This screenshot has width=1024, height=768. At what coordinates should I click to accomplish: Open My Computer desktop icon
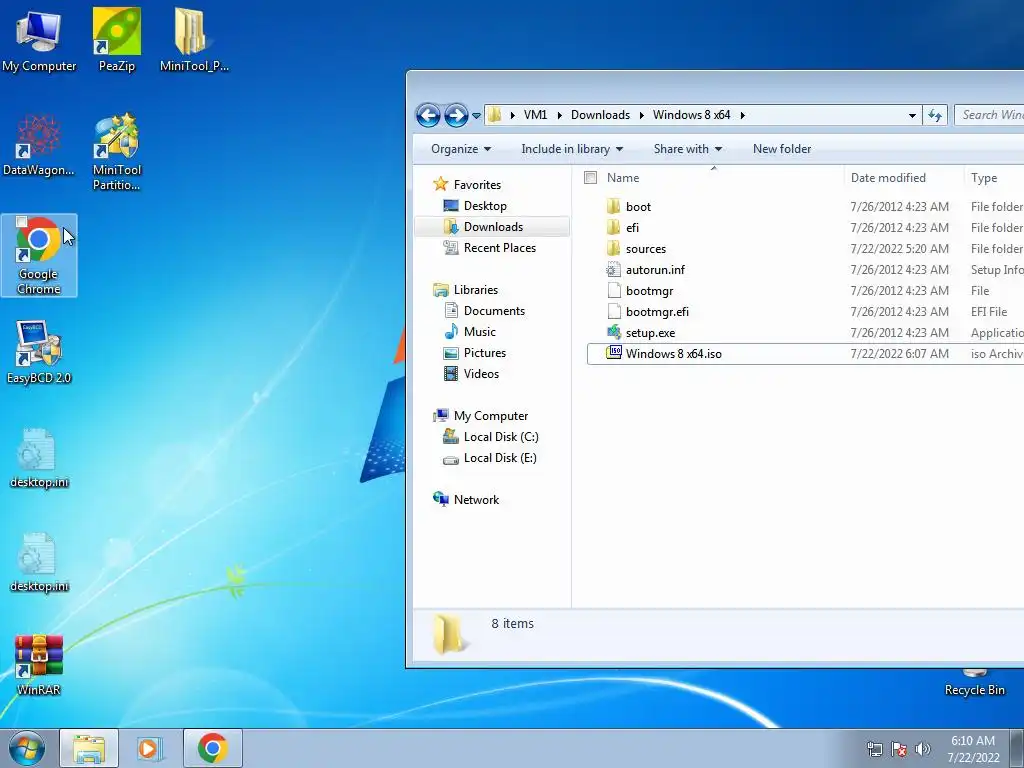(39, 41)
